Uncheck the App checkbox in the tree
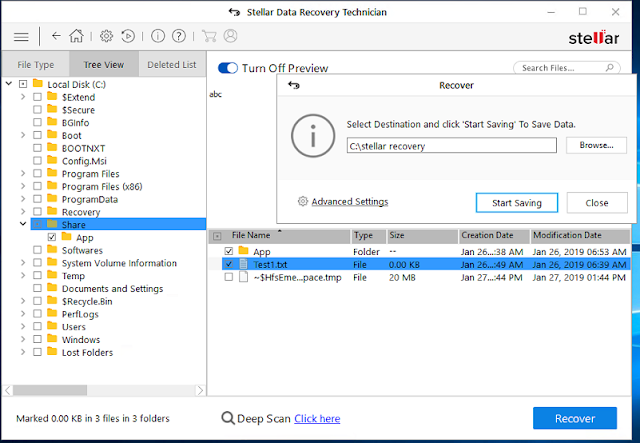 point(52,237)
